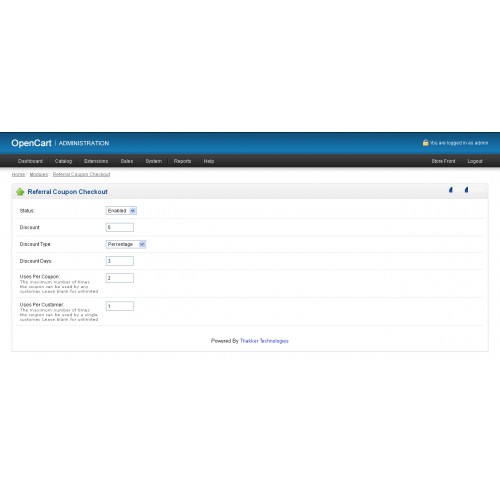
Task: Click into the Discount Days field
Action: click(x=120, y=261)
